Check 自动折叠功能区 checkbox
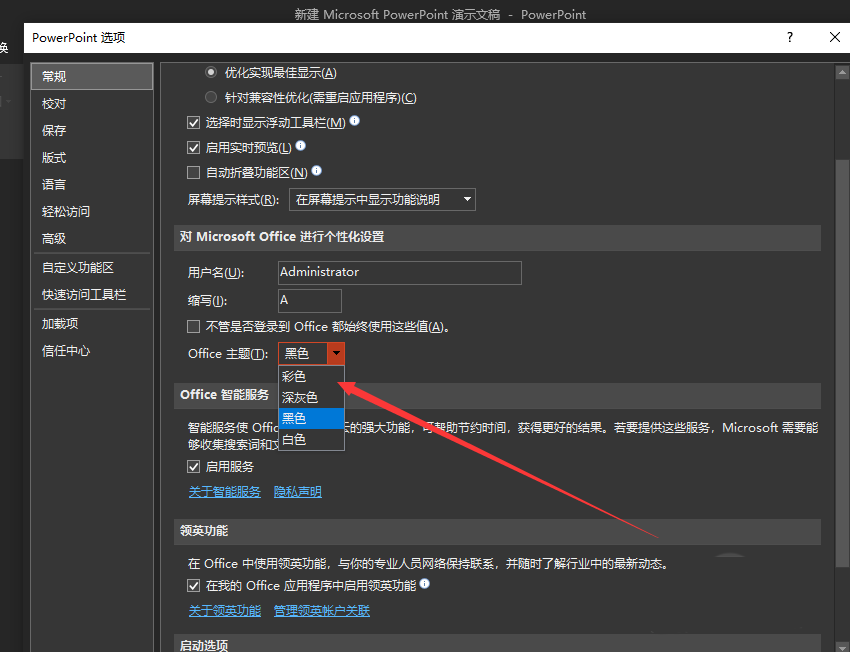The image size is (850, 652). 194,172
